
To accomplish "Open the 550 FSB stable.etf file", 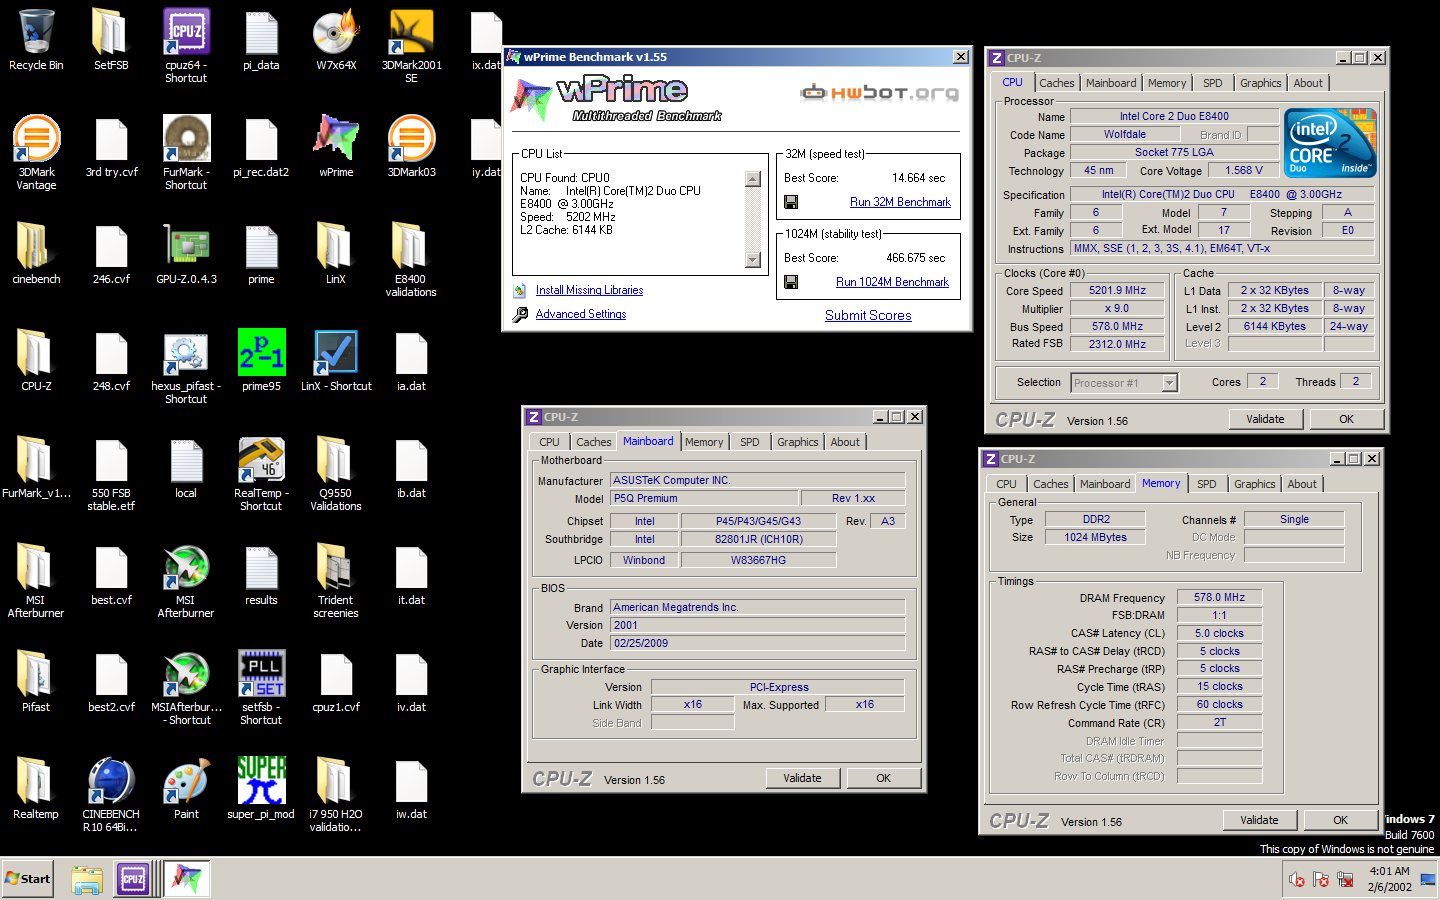I will [111, 474].
